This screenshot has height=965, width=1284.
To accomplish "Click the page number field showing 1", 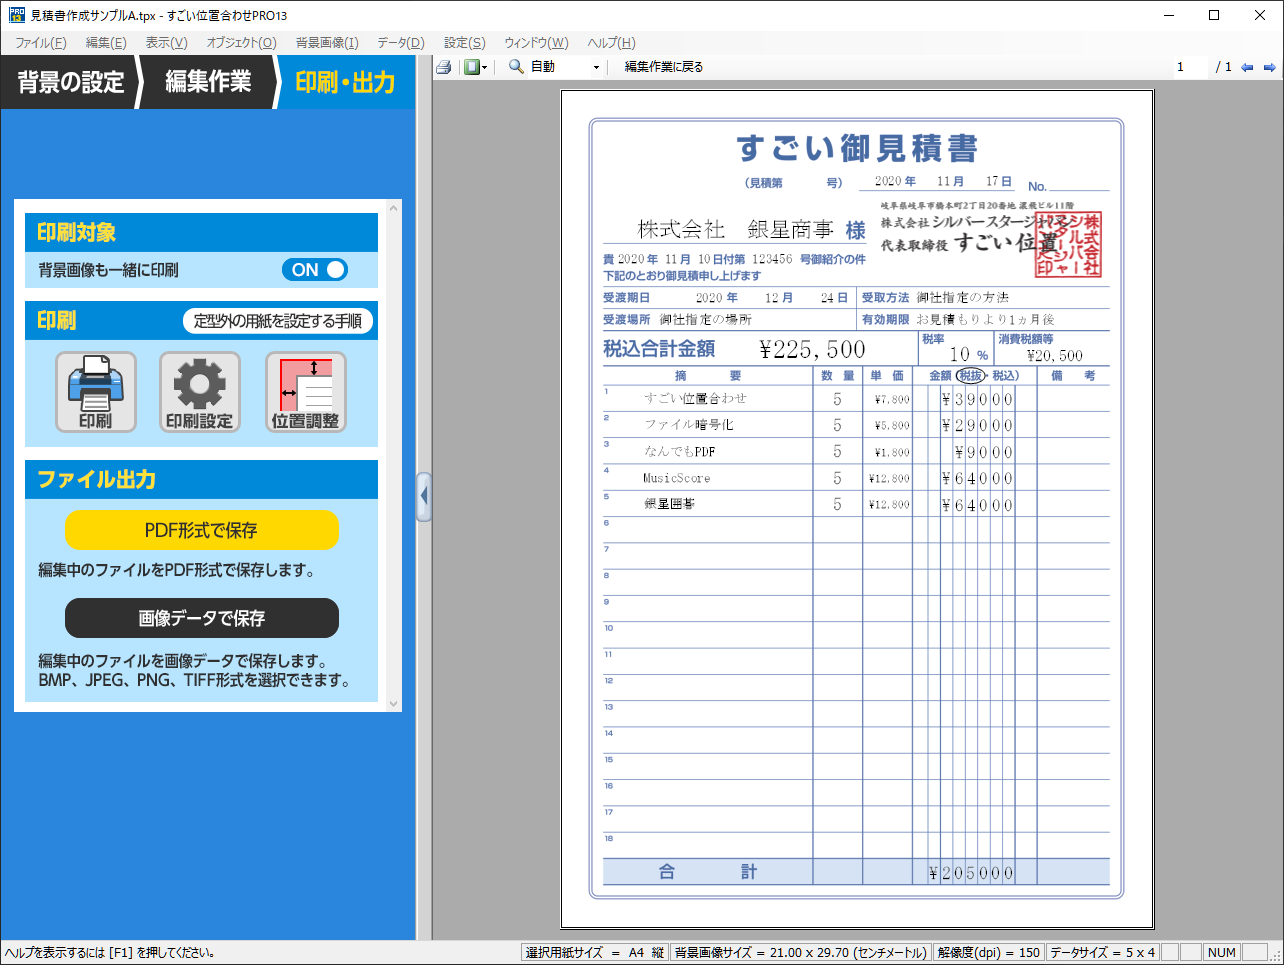I will point(1191,67).
